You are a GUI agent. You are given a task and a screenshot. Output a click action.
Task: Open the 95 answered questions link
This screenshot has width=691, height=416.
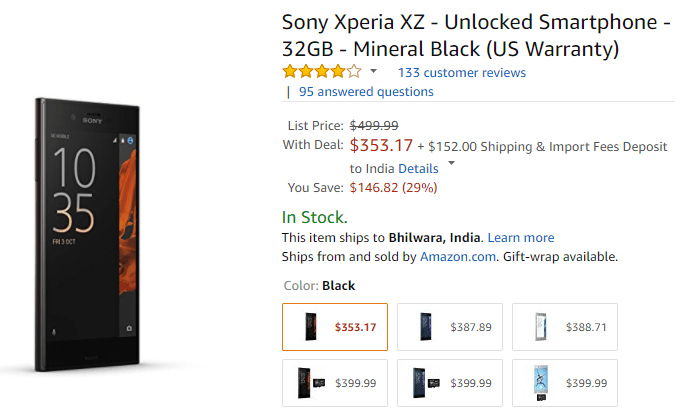pos(366,91)
